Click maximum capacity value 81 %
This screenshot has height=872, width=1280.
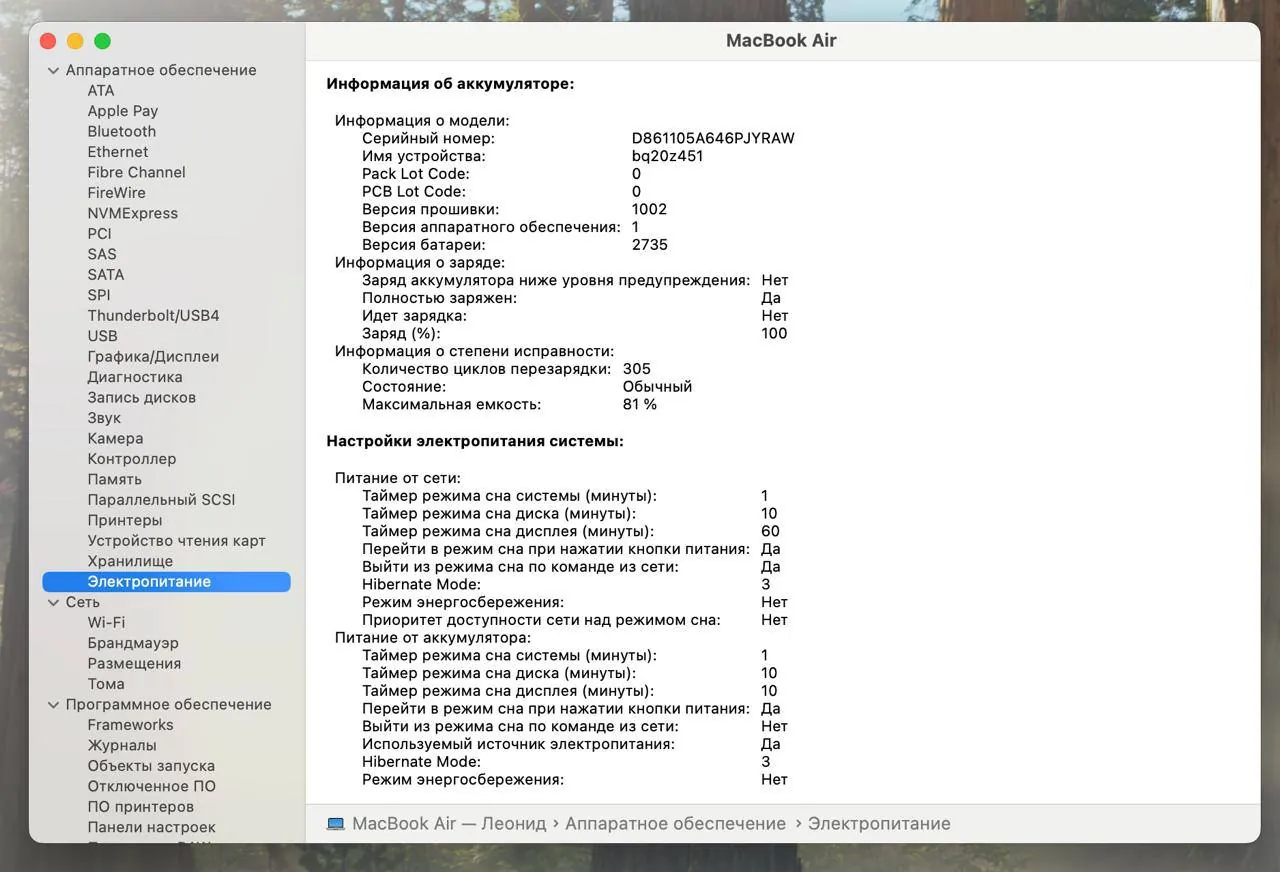coord(640,404)
